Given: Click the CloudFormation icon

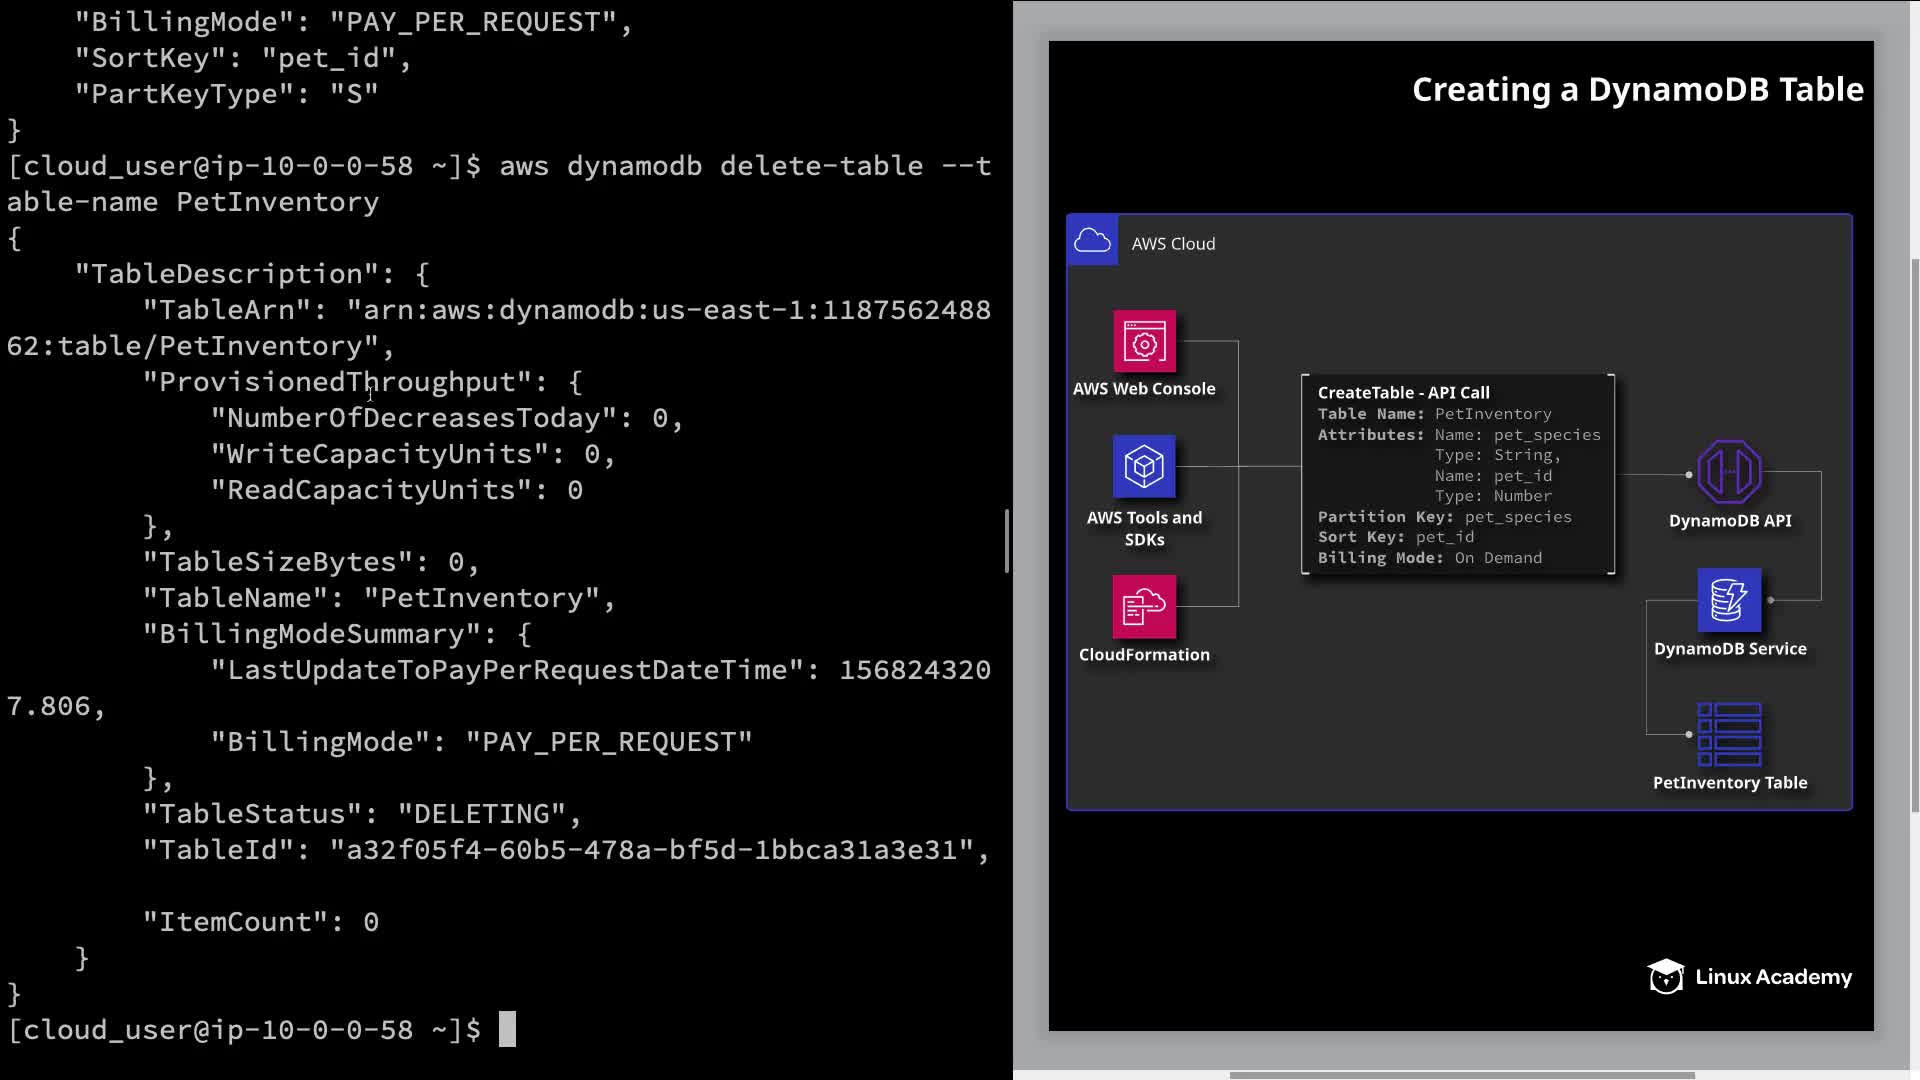Looking at the screenshot, I should (1144, 606).
